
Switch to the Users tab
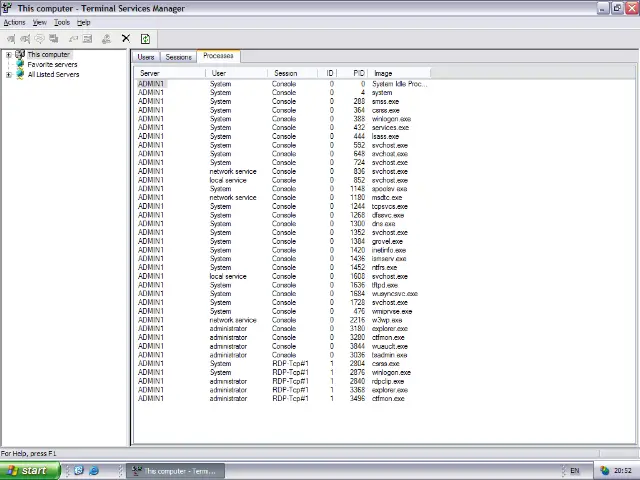(x=146, y=57)
